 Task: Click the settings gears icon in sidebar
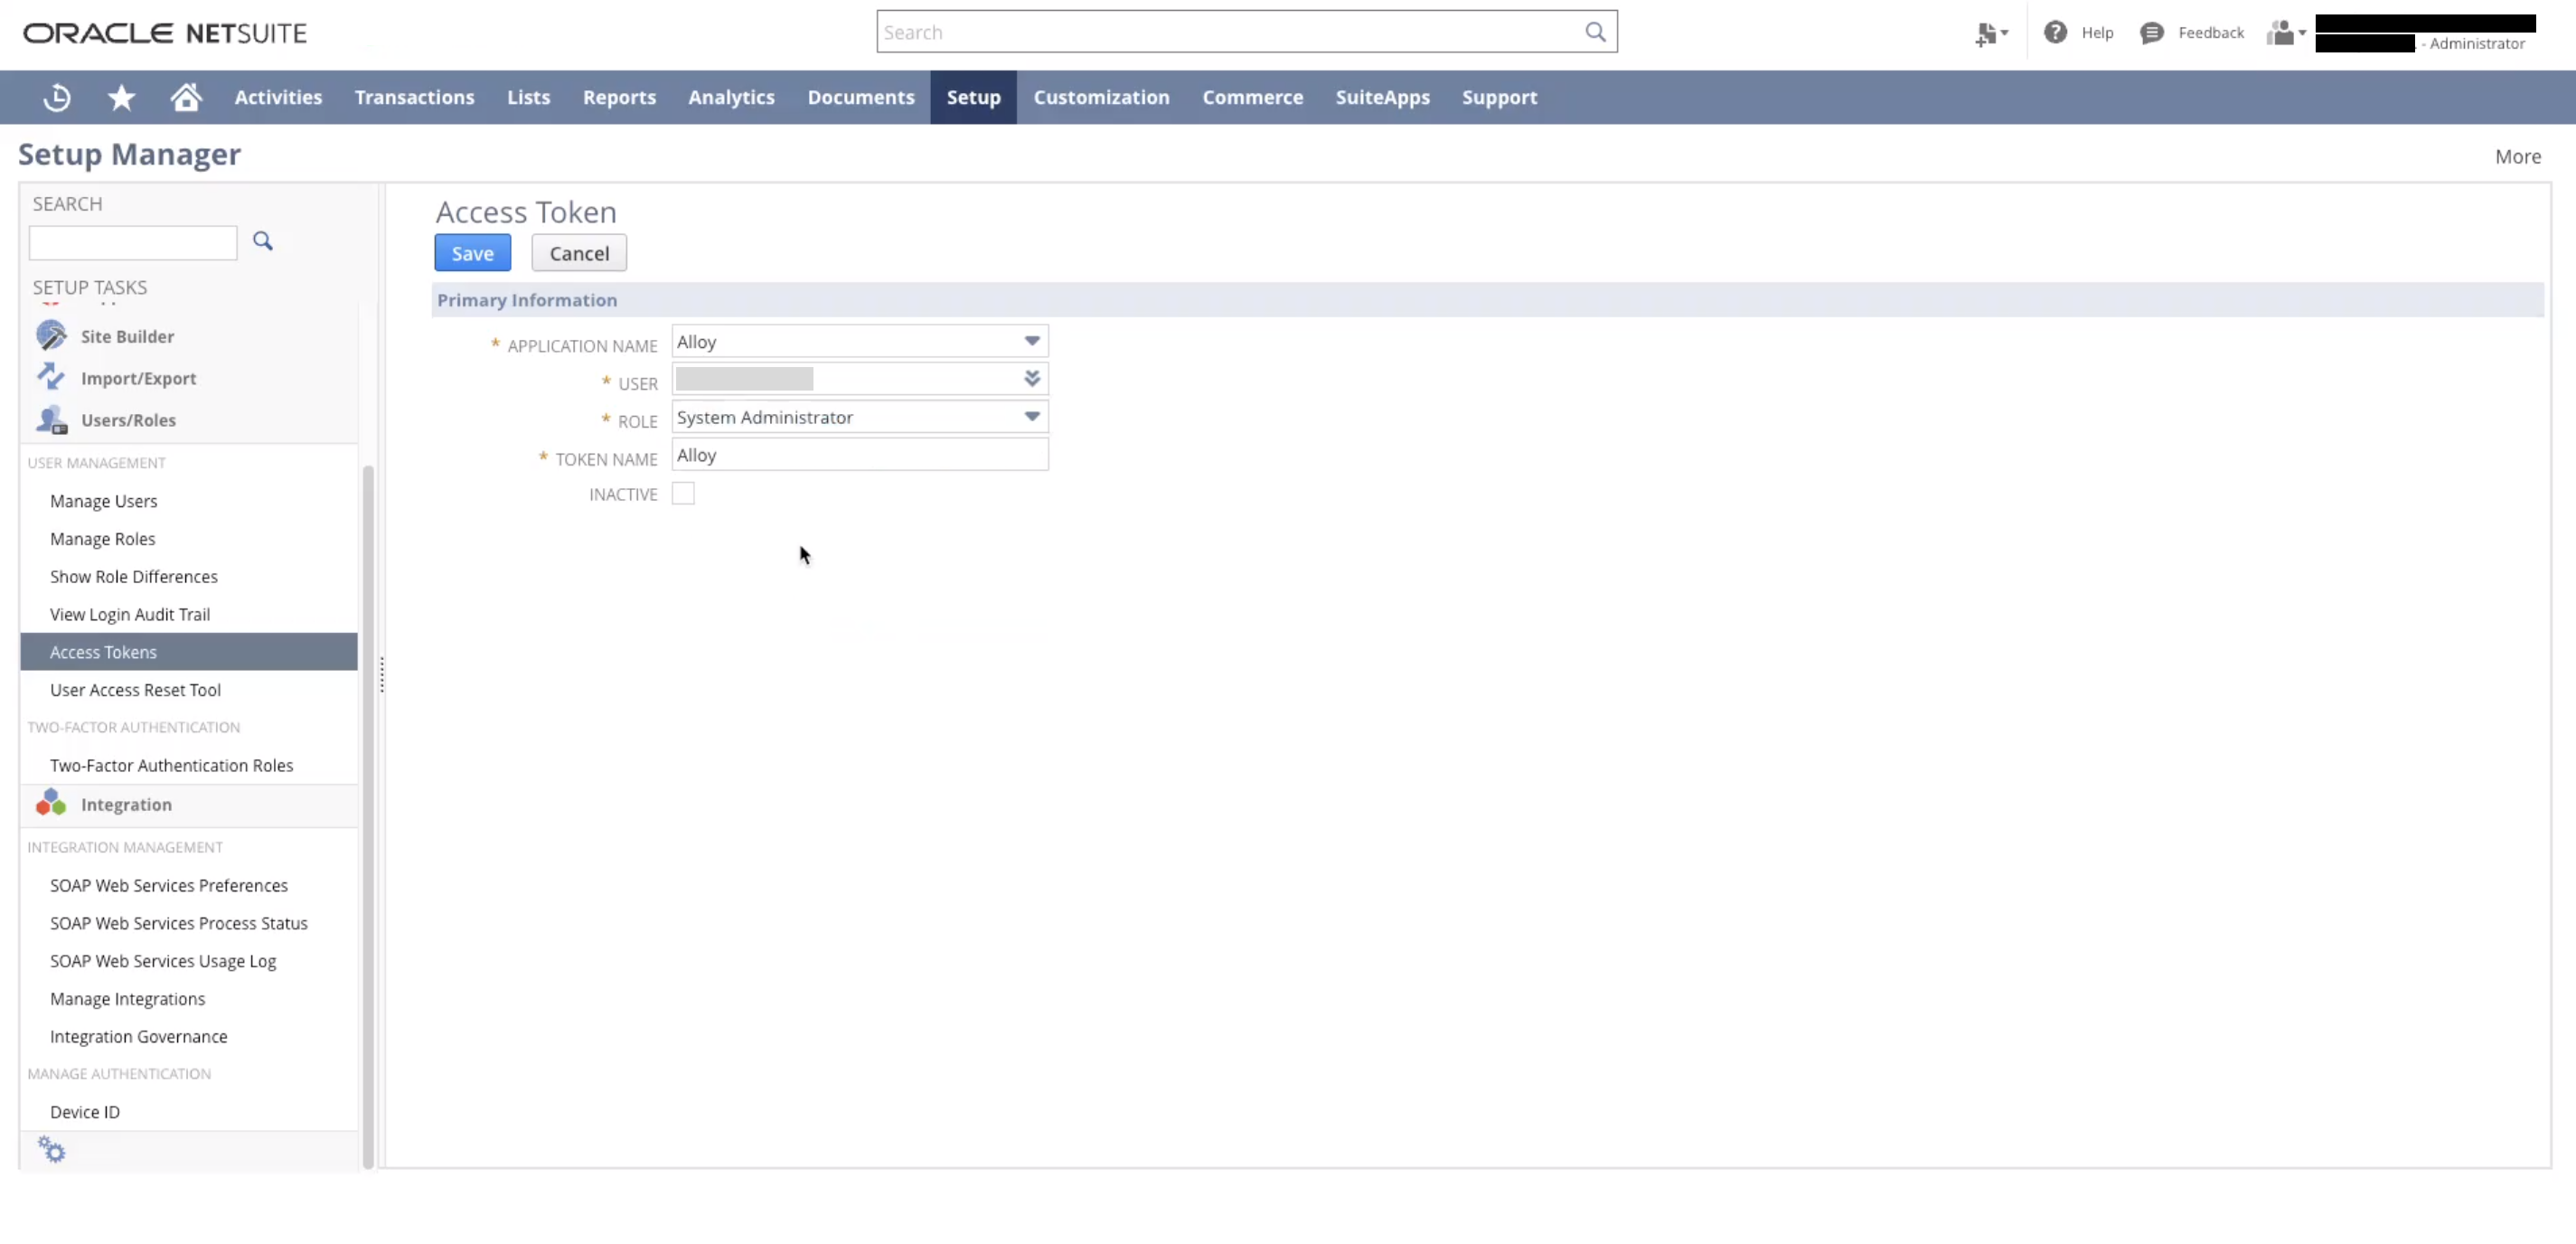51,1150
